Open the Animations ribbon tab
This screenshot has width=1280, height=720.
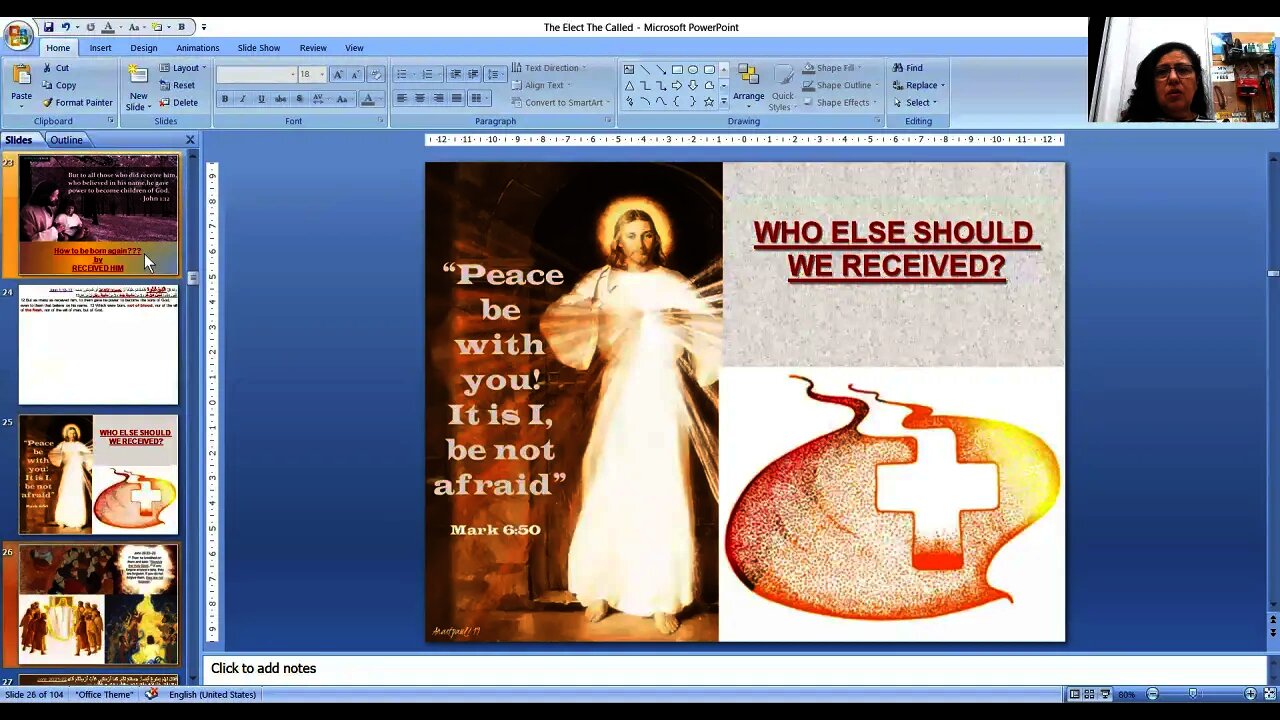point(197,48)
